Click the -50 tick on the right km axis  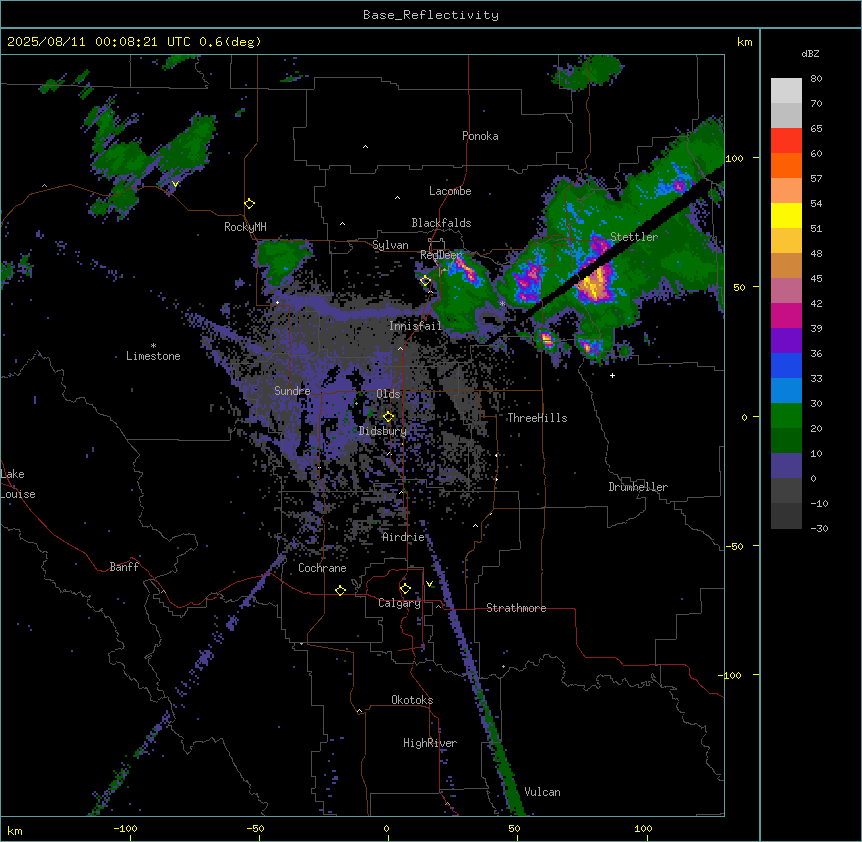click(x=734, y=546)
